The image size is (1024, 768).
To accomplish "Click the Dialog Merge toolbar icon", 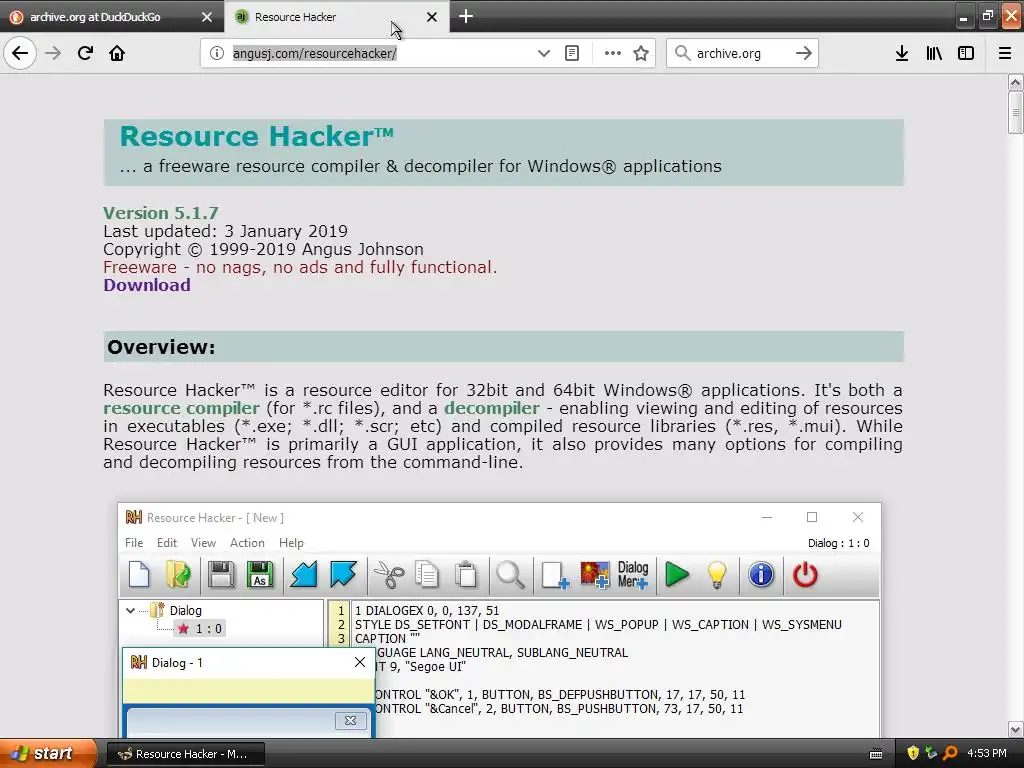I will [x=633, y=575].
